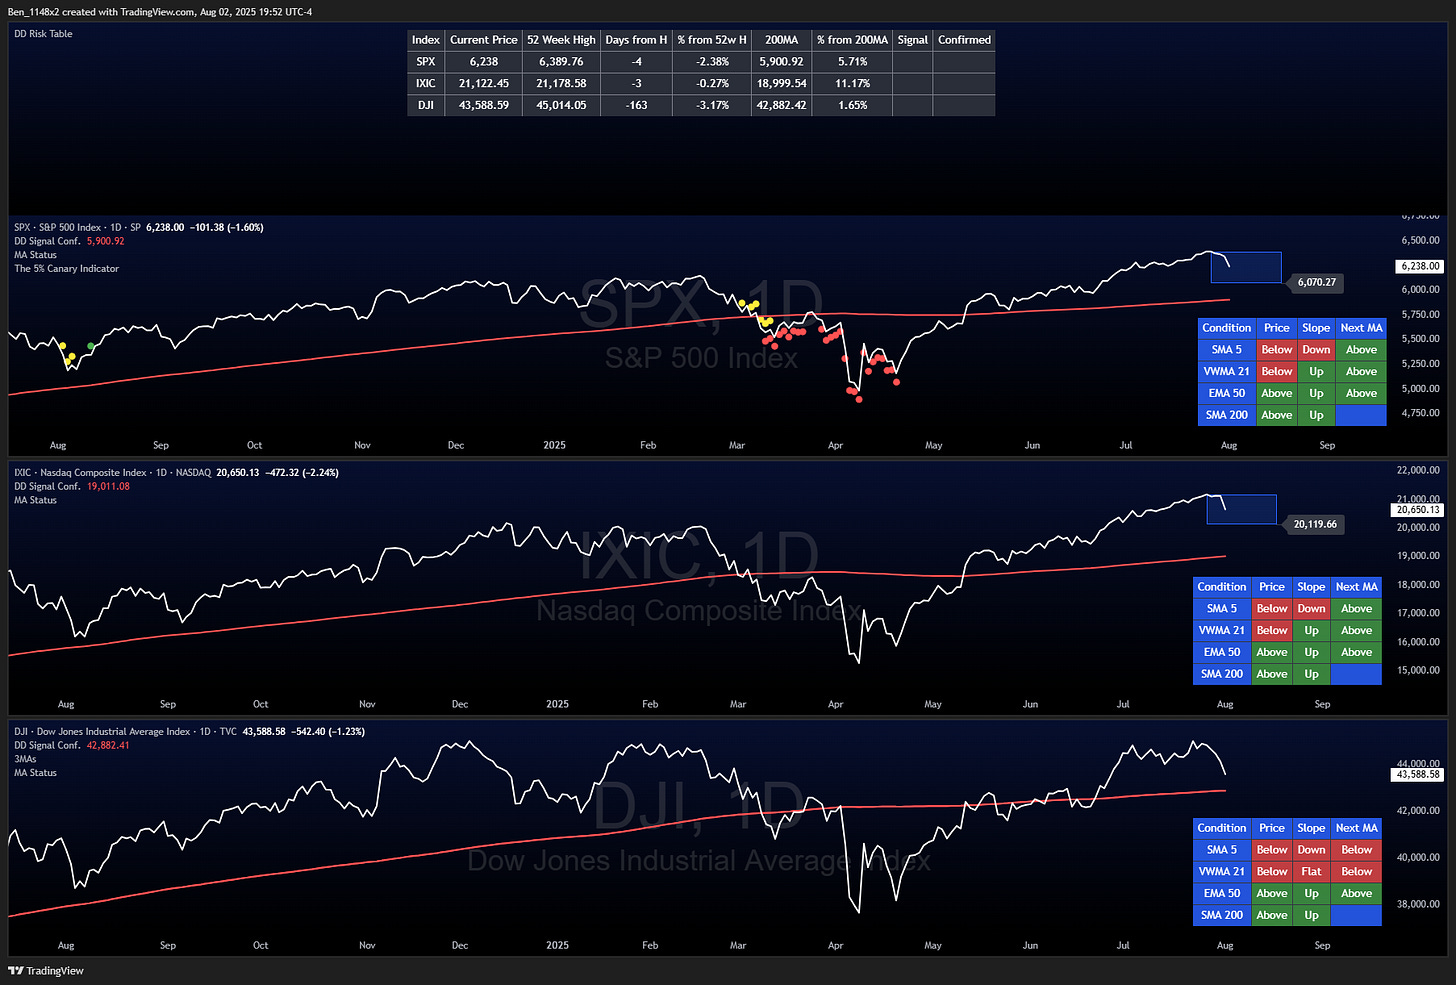
Task: Click DD Signal Conf. value 42,882.41
Action: (x=108, y=746)
